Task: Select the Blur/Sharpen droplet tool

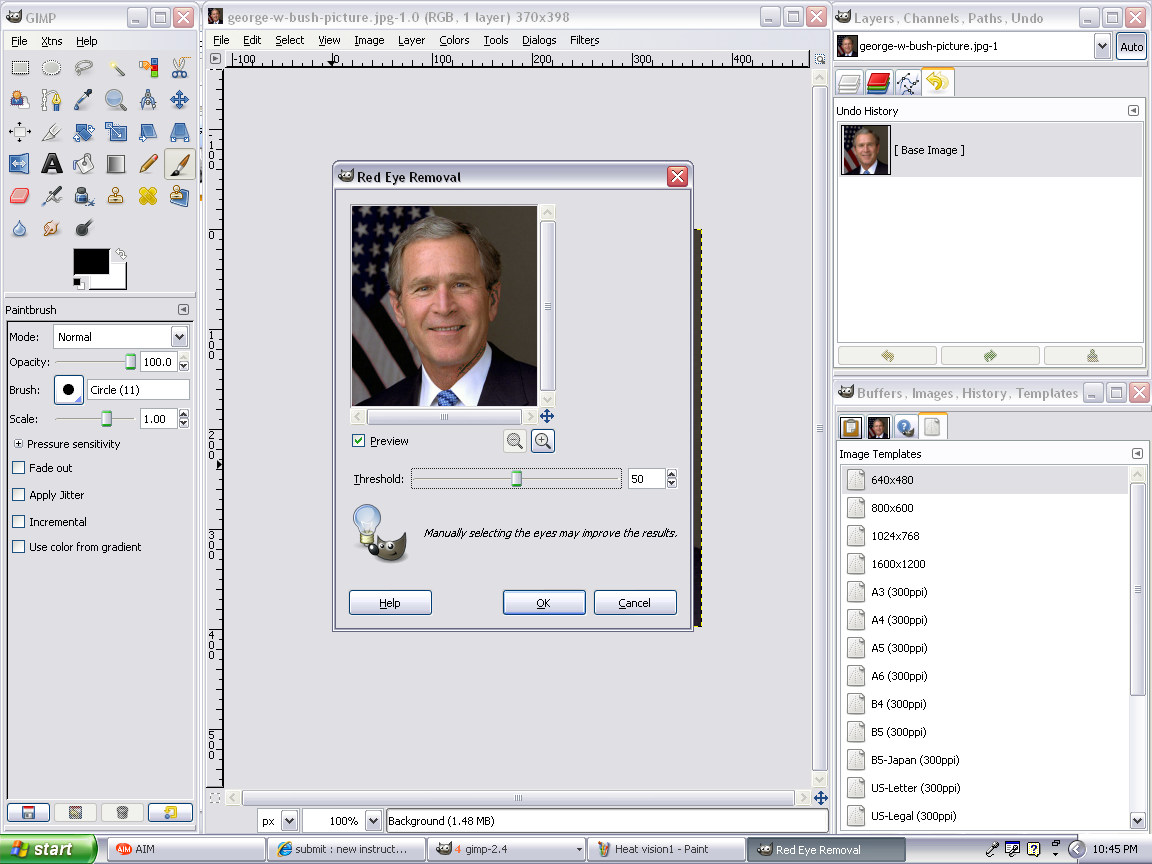Action: coord(20,228)
